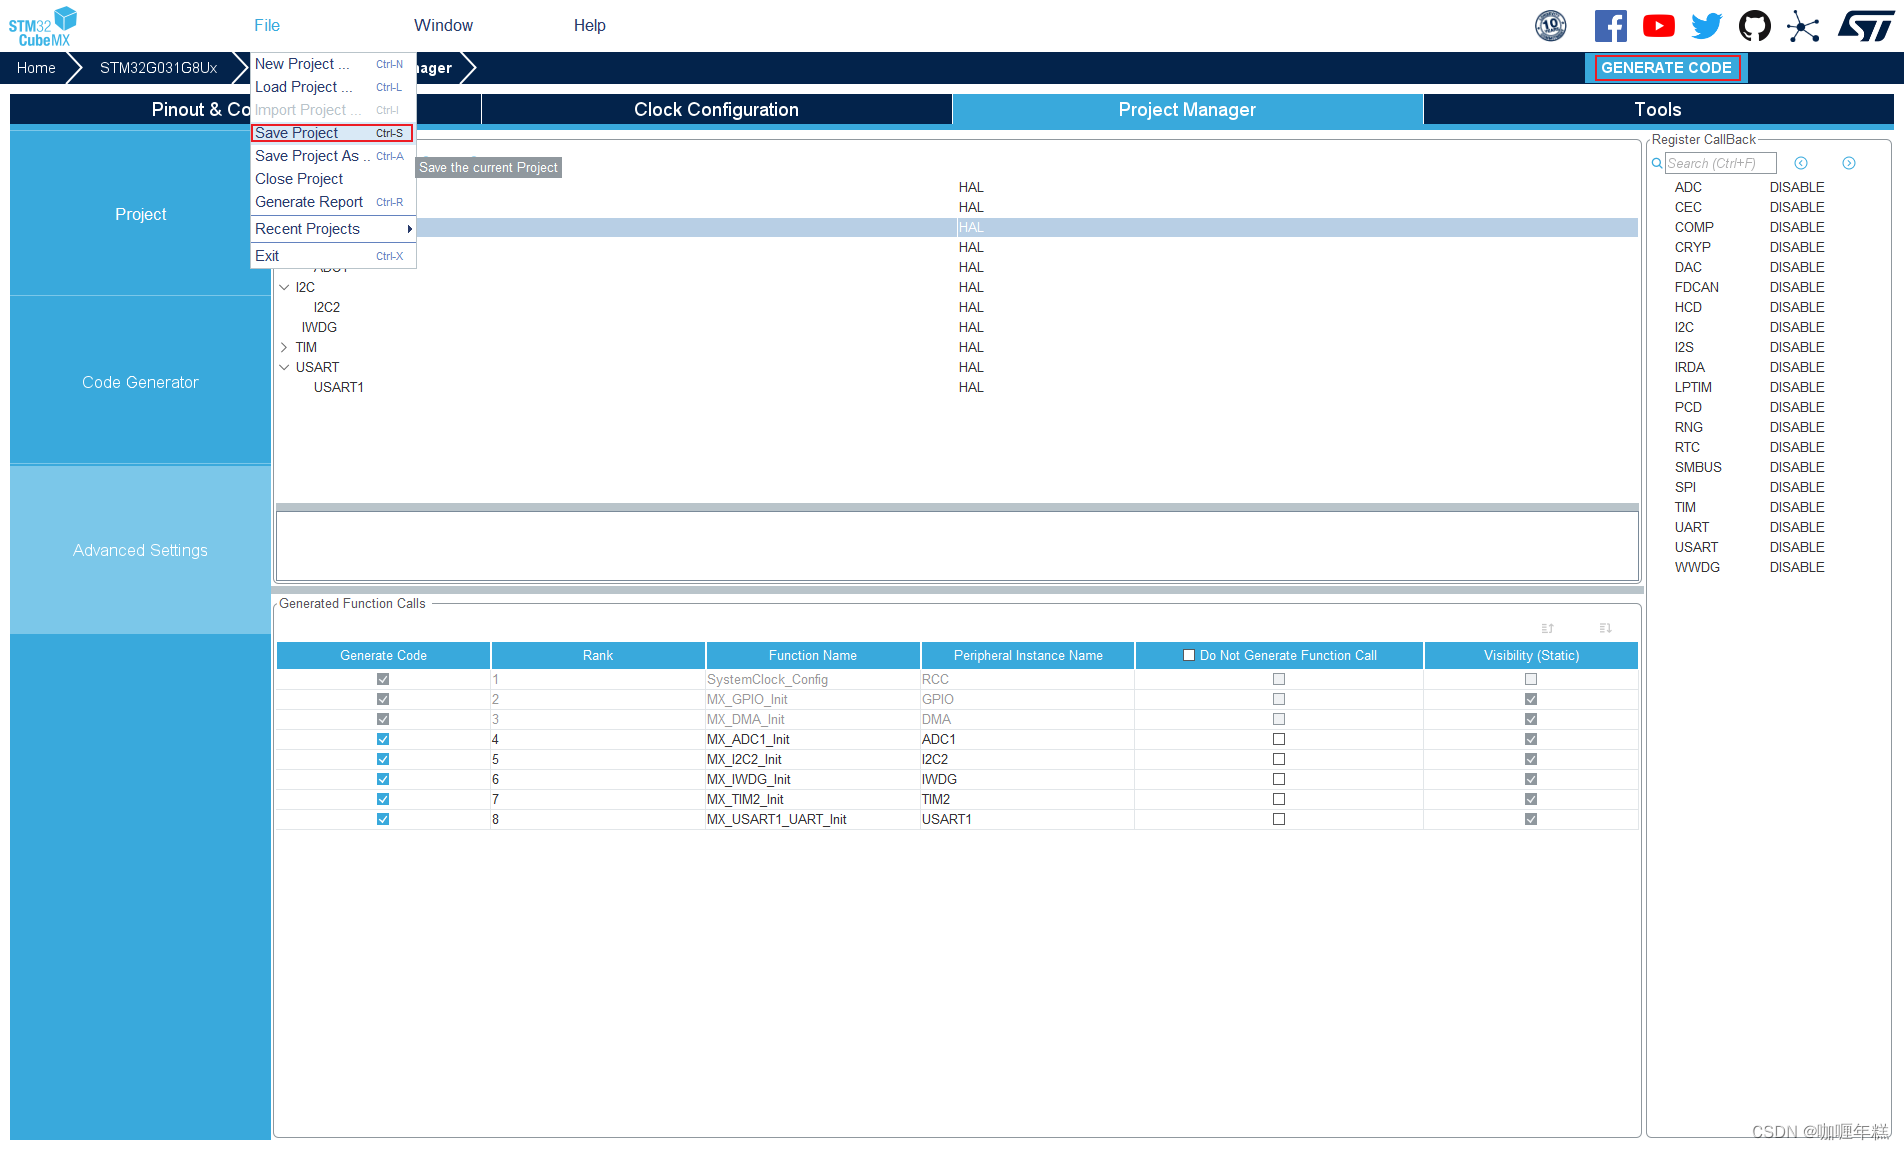The image size is (1904, 1150).
Task: Open the Recent Projects submenu arrow
Action: 409,229
